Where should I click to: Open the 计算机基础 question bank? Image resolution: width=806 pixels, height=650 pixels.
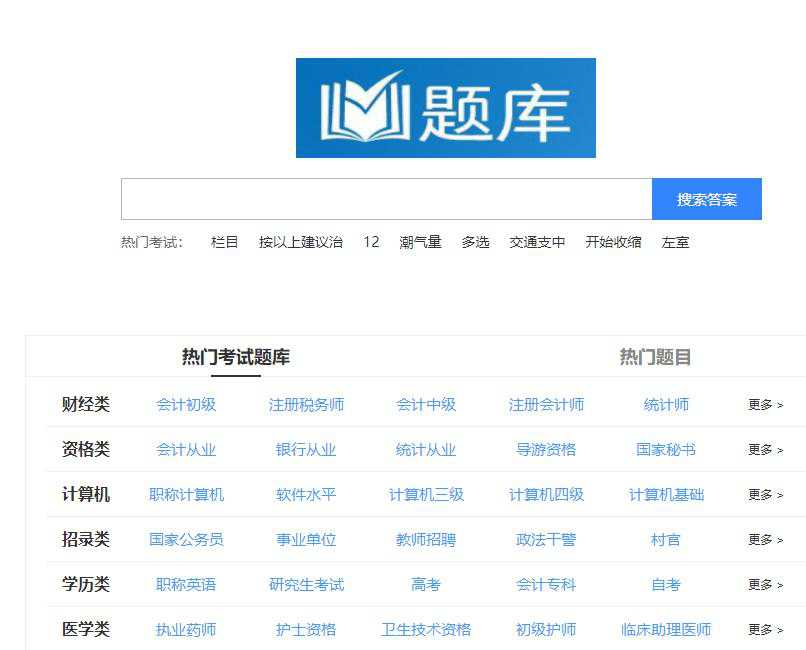[x=666, y=495]
